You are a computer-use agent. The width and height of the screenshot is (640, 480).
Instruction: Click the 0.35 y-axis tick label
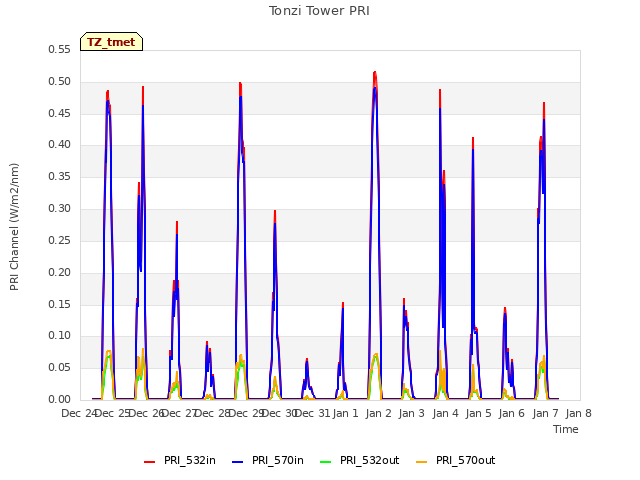(59, 176)
